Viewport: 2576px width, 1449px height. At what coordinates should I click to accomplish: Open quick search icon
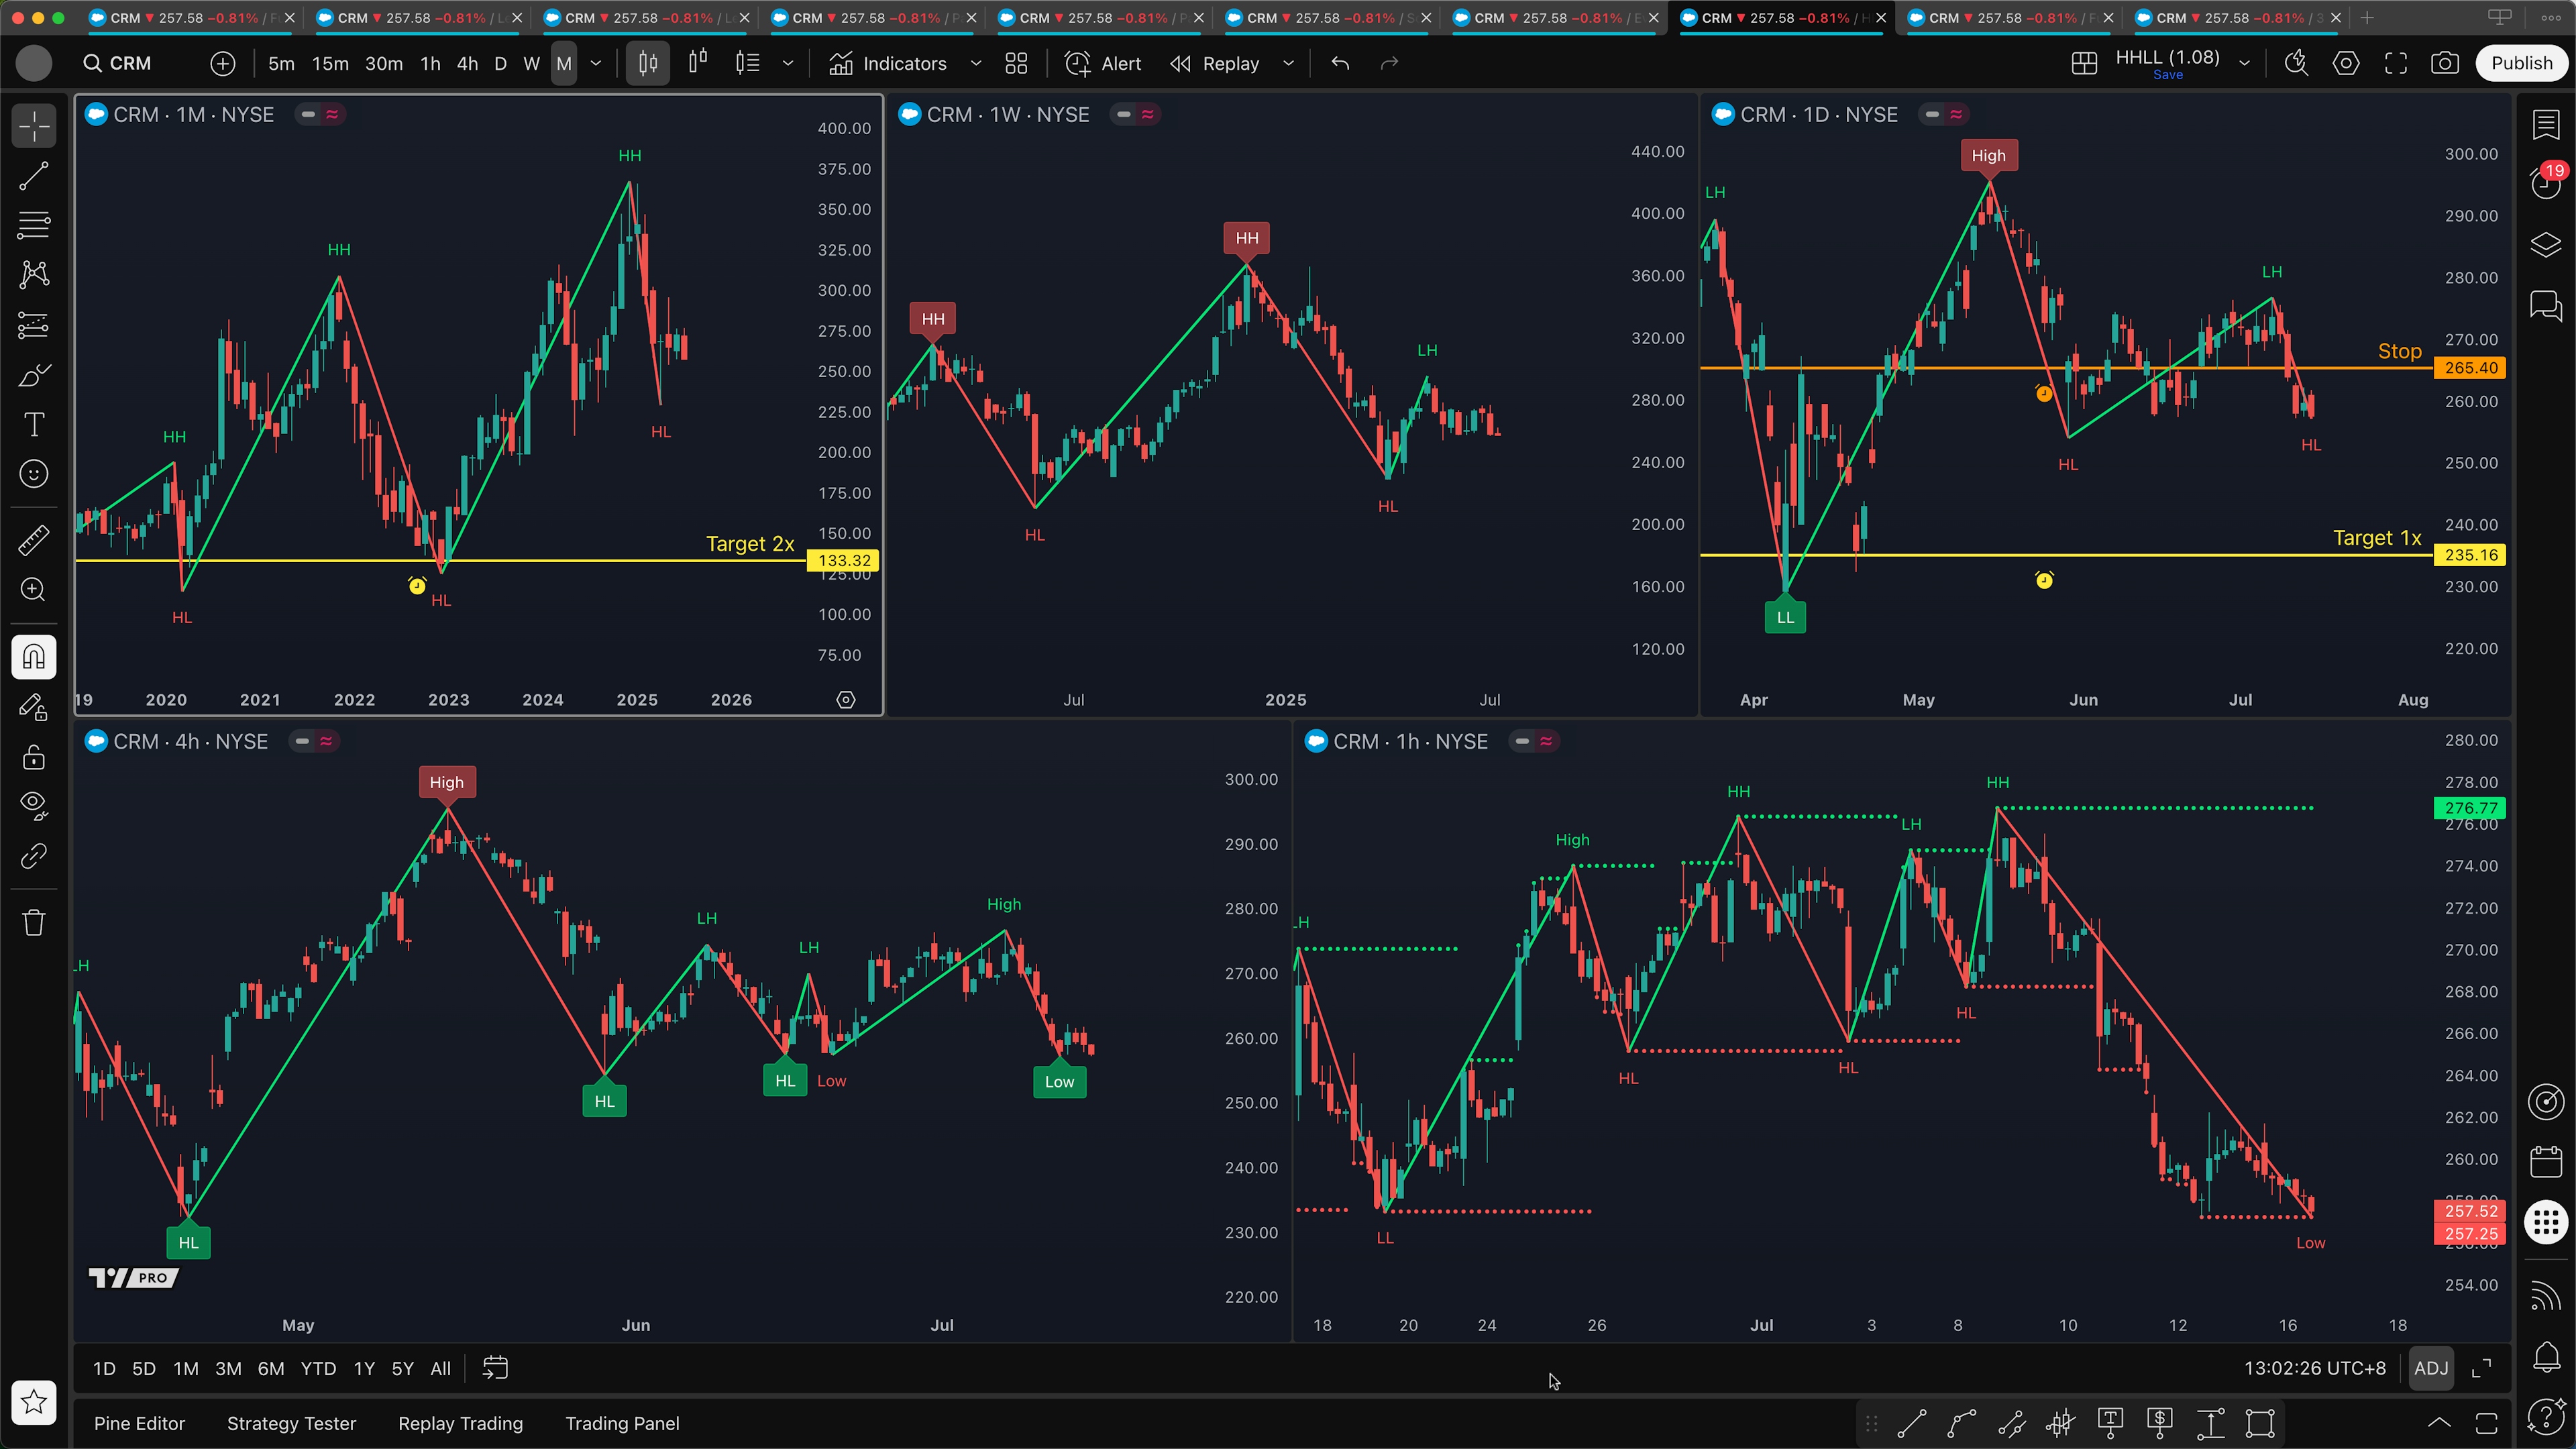[2297, 63]
